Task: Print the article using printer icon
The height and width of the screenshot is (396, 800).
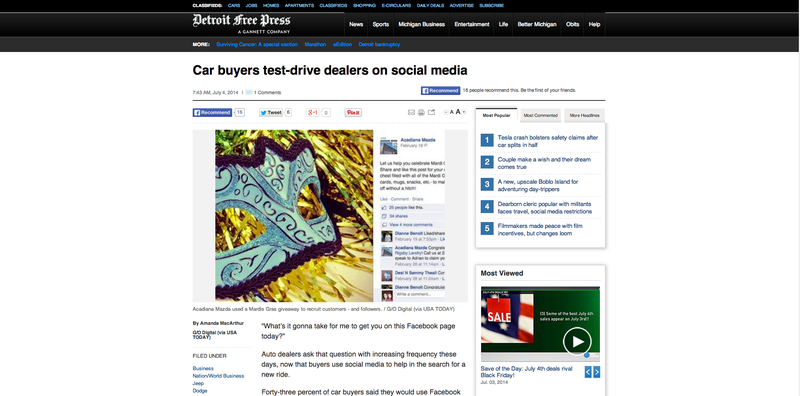Action: pyautogui.click(x=421, y=112)
